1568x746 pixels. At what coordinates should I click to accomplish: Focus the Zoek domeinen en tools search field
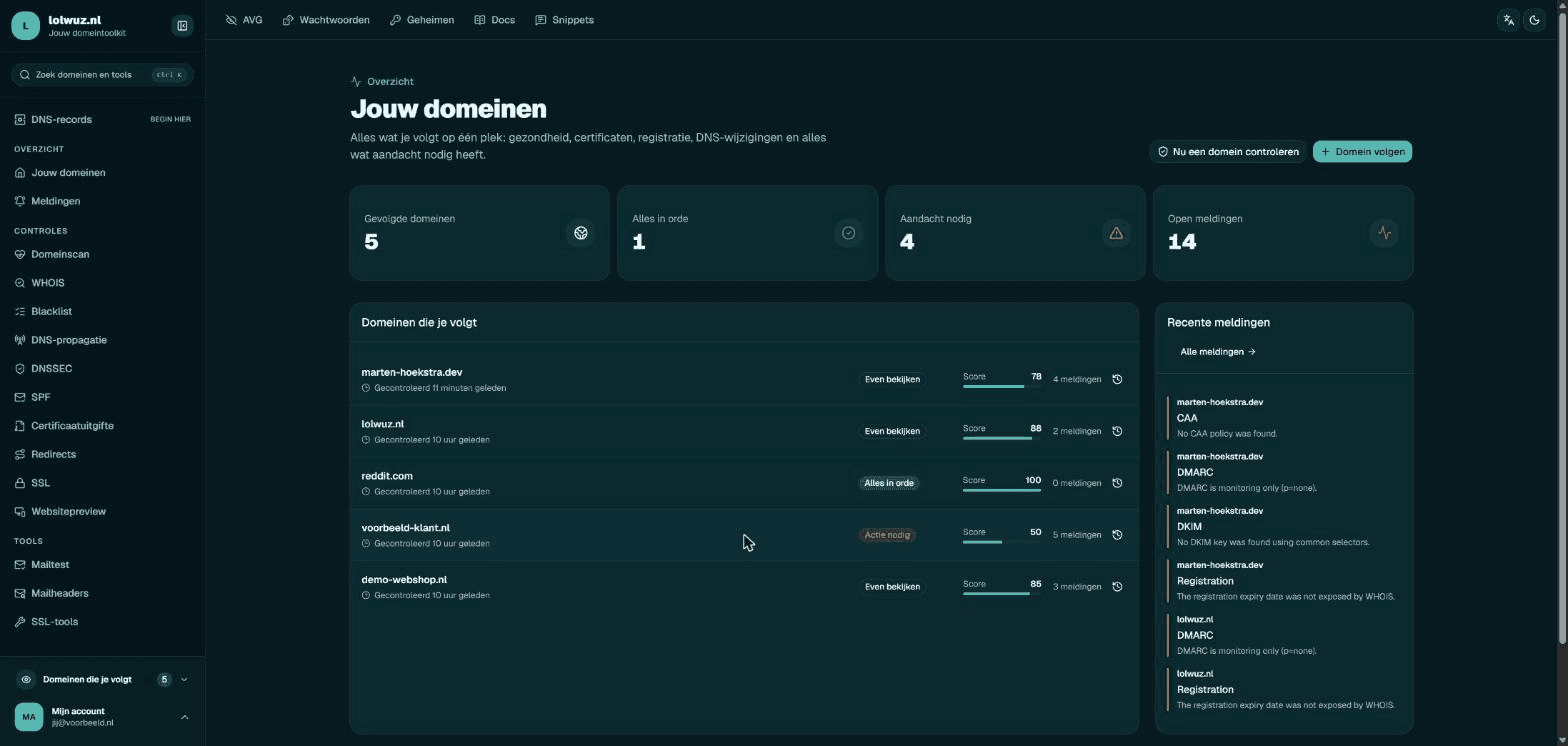pyautogui.click(x=102, y=75)
